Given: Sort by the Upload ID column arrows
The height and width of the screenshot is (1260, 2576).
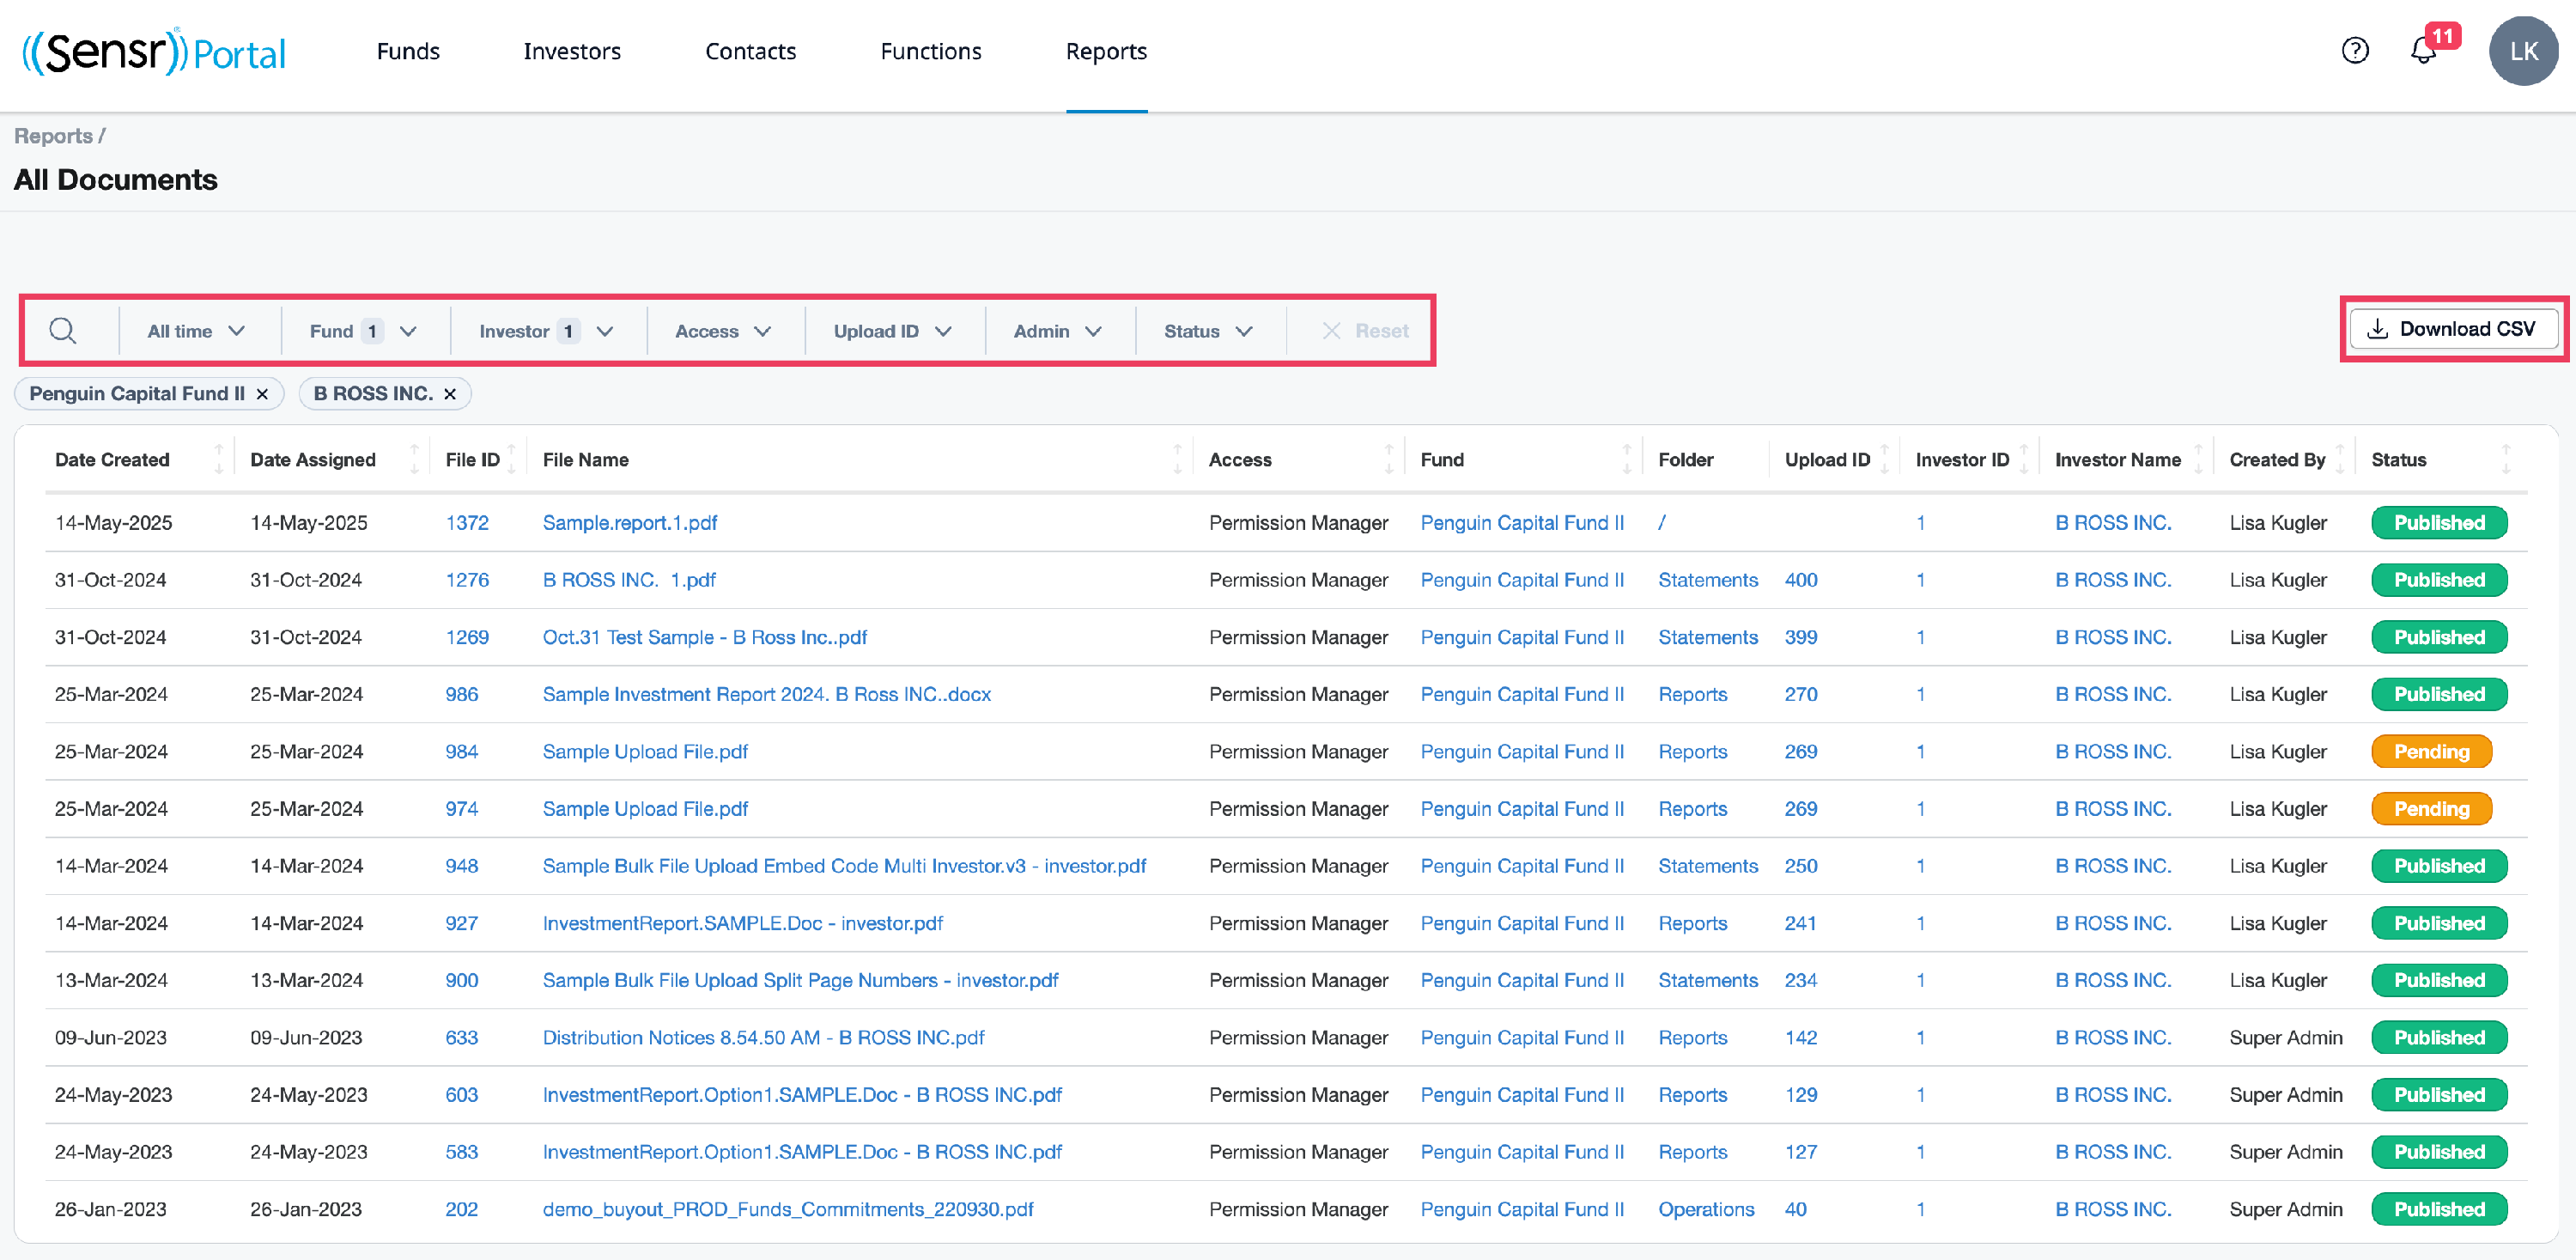Looking at the screenshot, I should pos(1884,460).
